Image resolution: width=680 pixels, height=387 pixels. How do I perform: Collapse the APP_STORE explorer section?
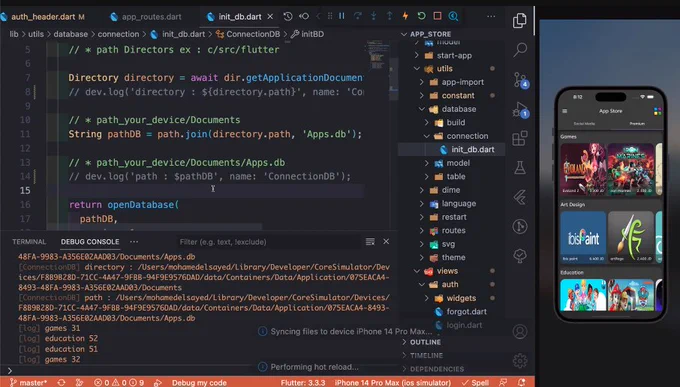point(430,34)
